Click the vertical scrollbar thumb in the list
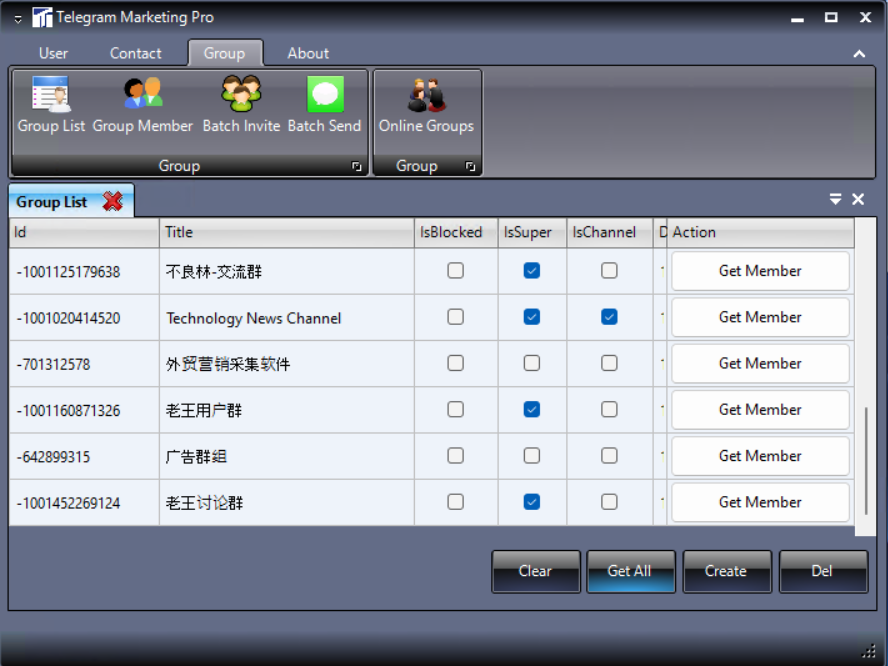 tap(866, 463)
